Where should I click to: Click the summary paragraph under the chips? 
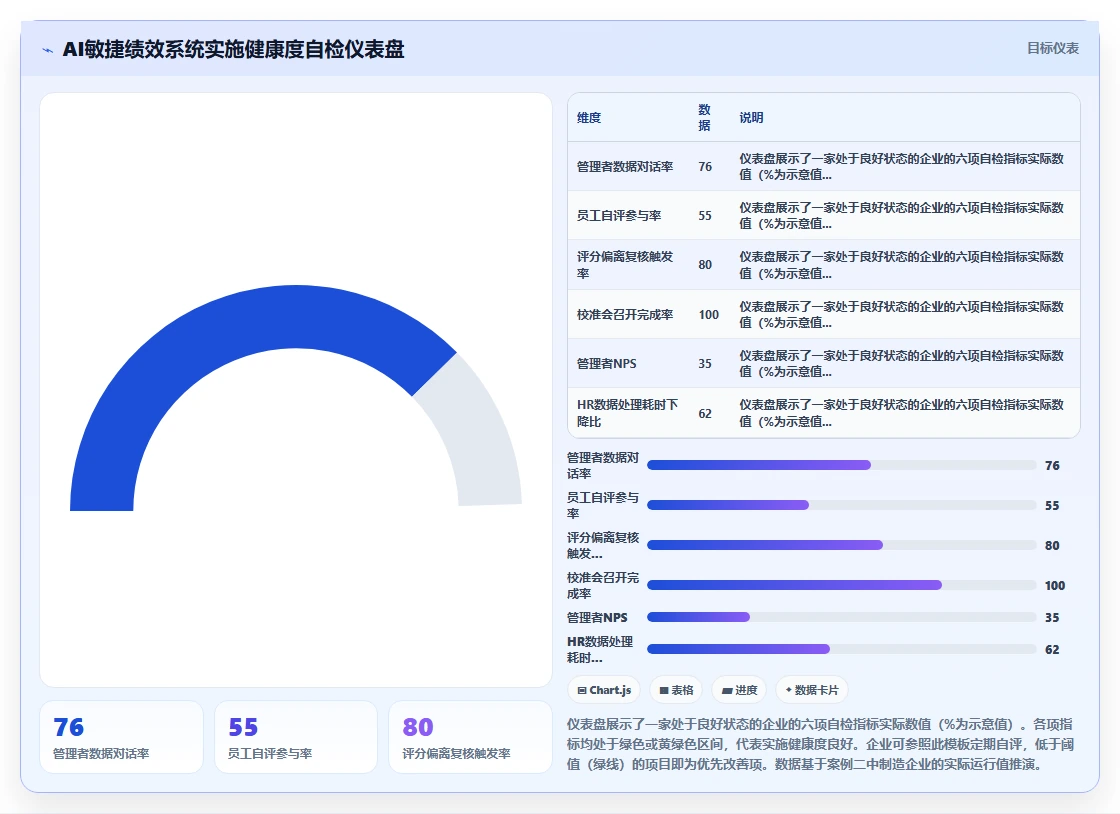point(820,744)
